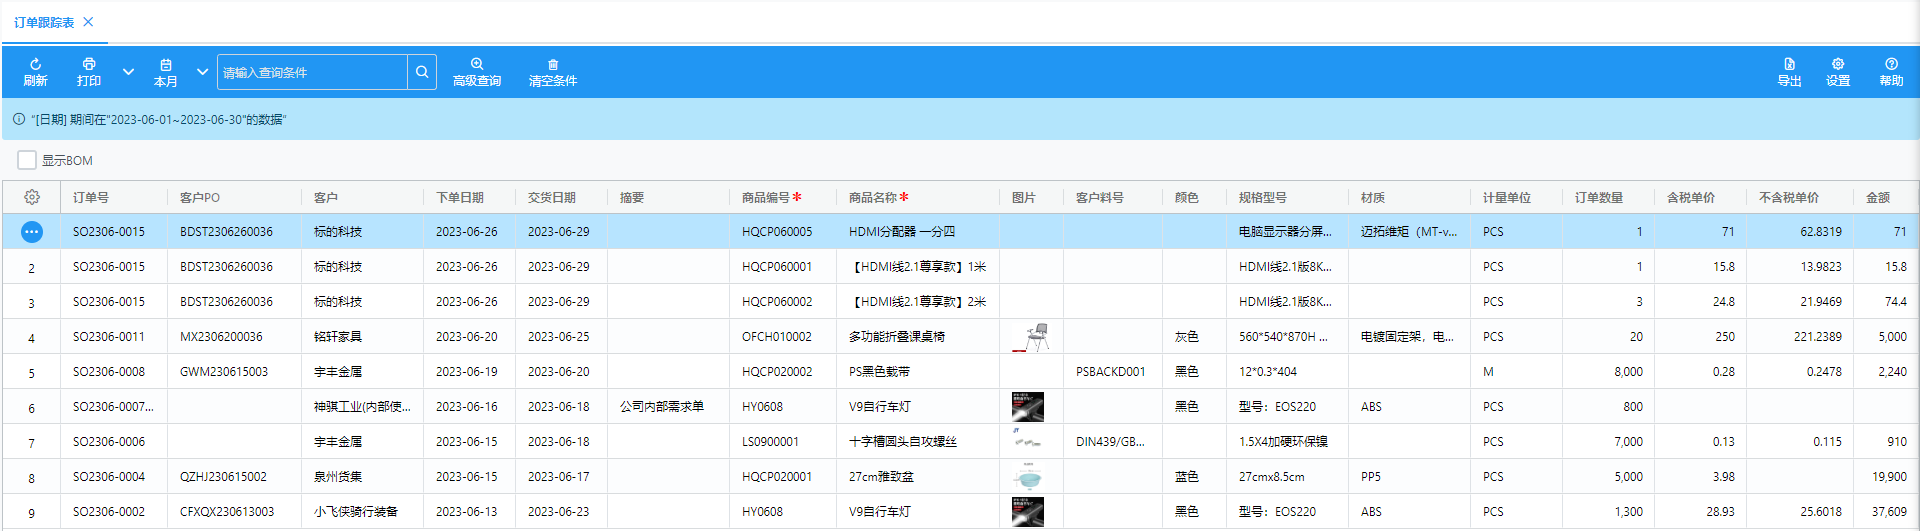1920x531 pixels.
Task: Open settings (设置) in toolbar
Action: click(x=1838, y=65)
